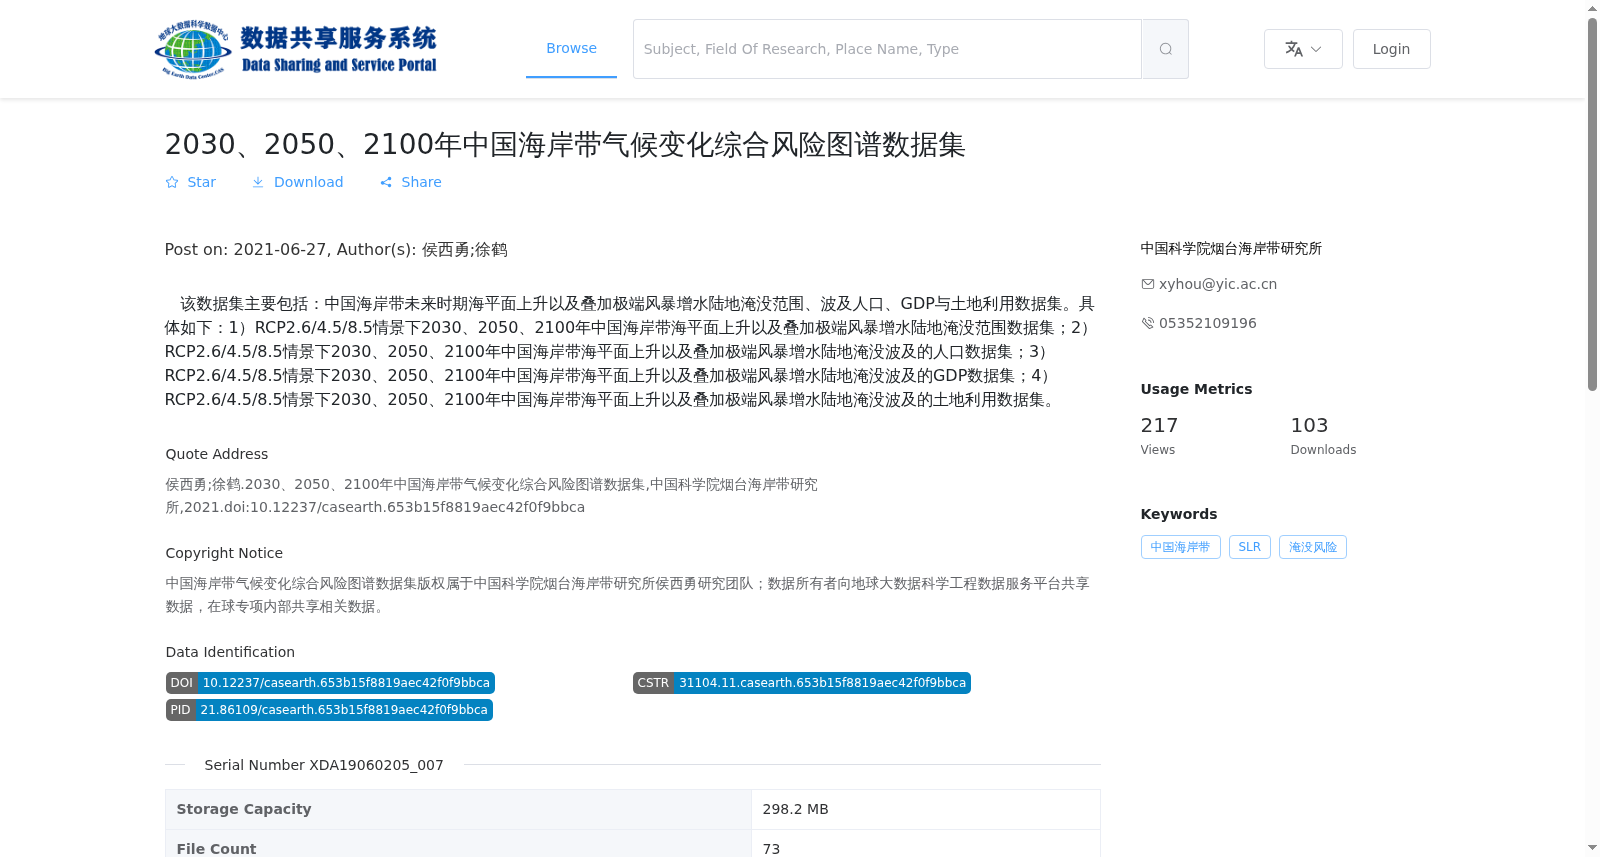Screen dimensions: 1600x857
Task: Click the Quote Address citation text
Action: [491, 495]
